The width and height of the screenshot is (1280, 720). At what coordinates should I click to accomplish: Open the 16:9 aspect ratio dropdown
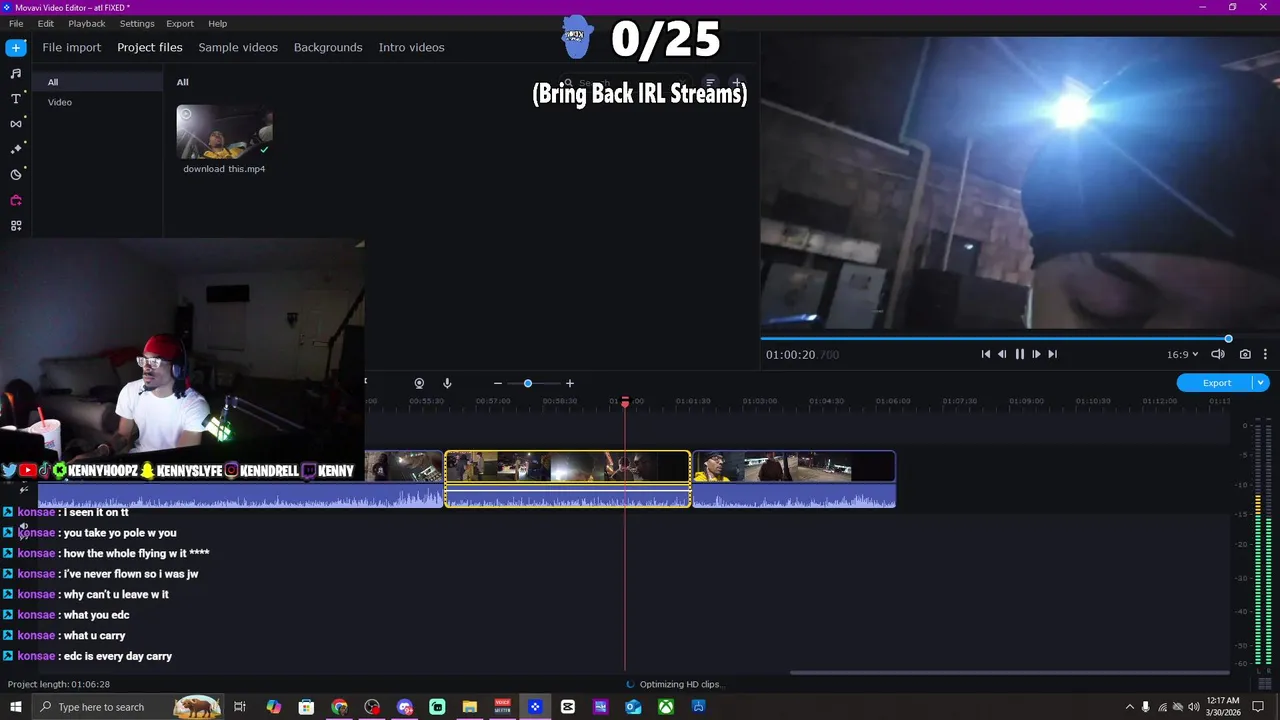pos(1182,354)
